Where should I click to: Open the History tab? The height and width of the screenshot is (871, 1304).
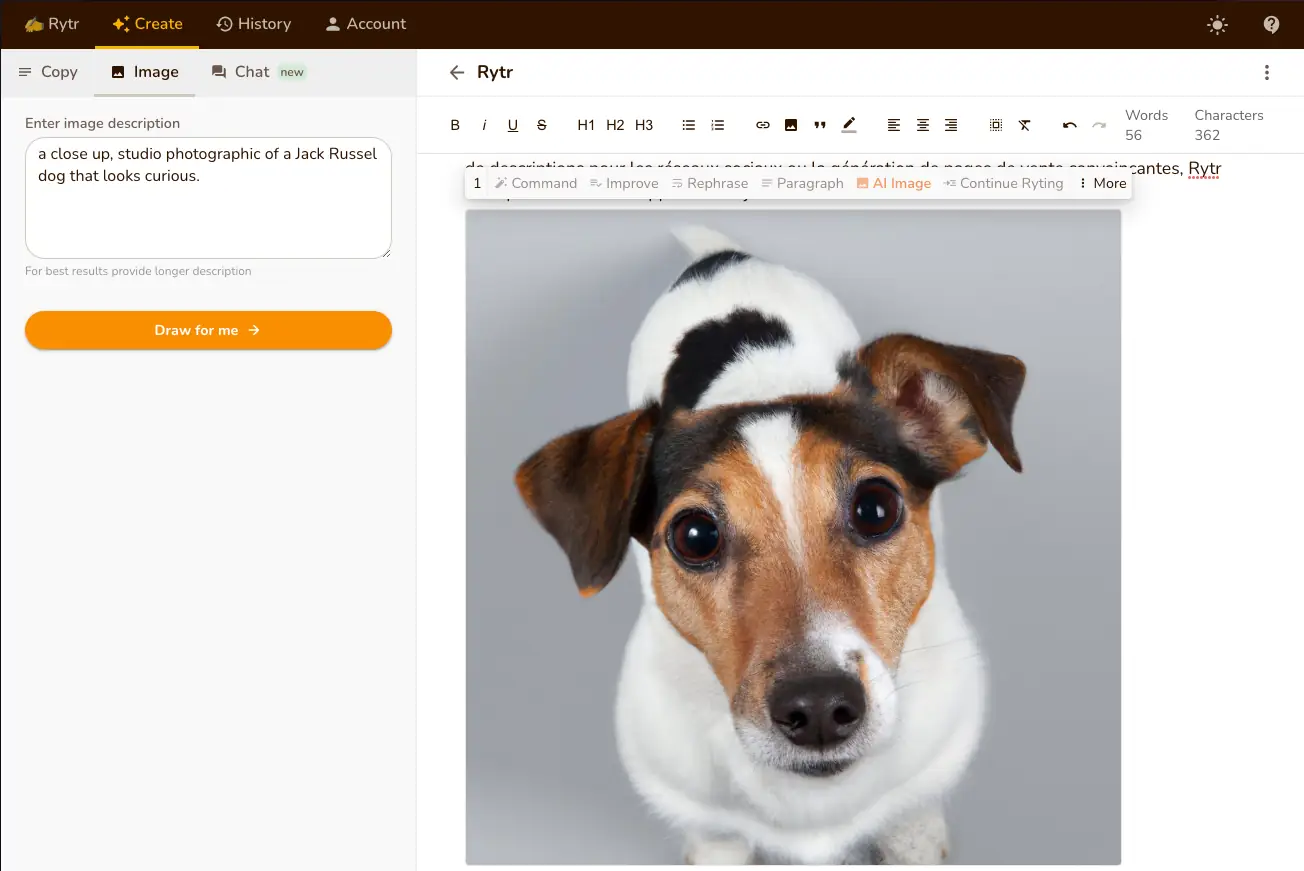pos(254,24)
